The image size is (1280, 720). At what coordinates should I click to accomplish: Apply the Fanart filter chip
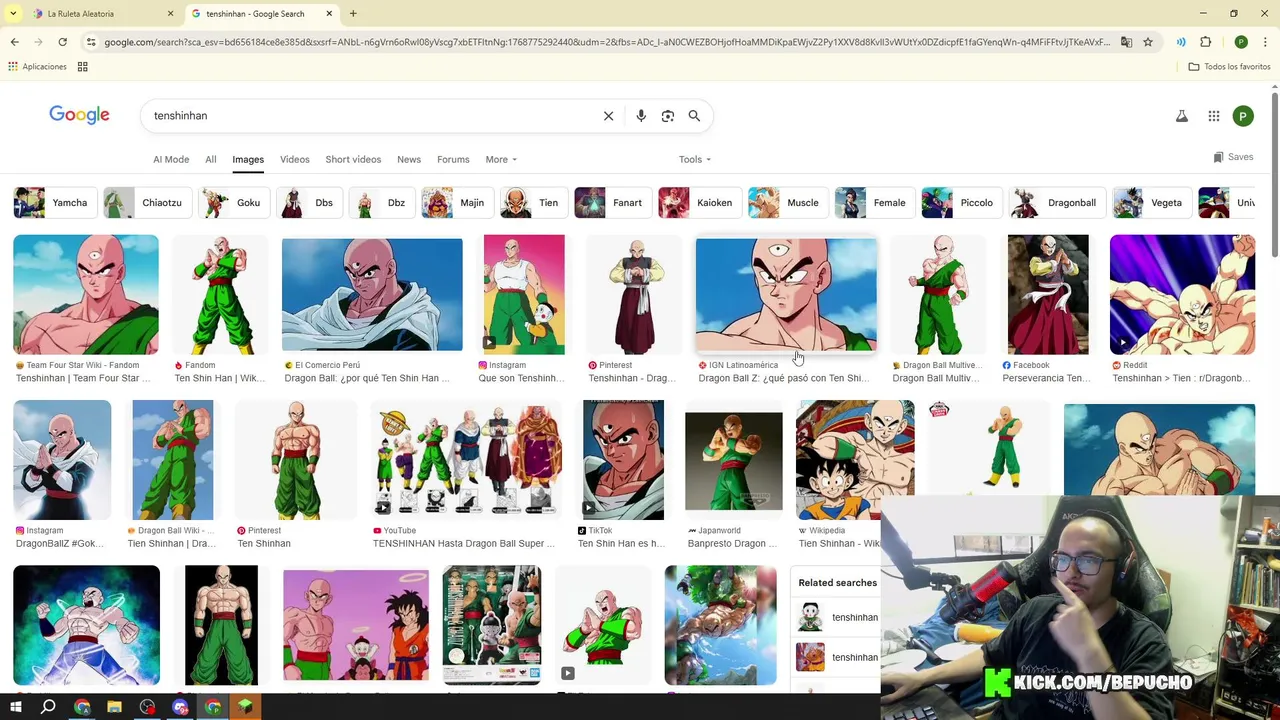coord(611,203)
